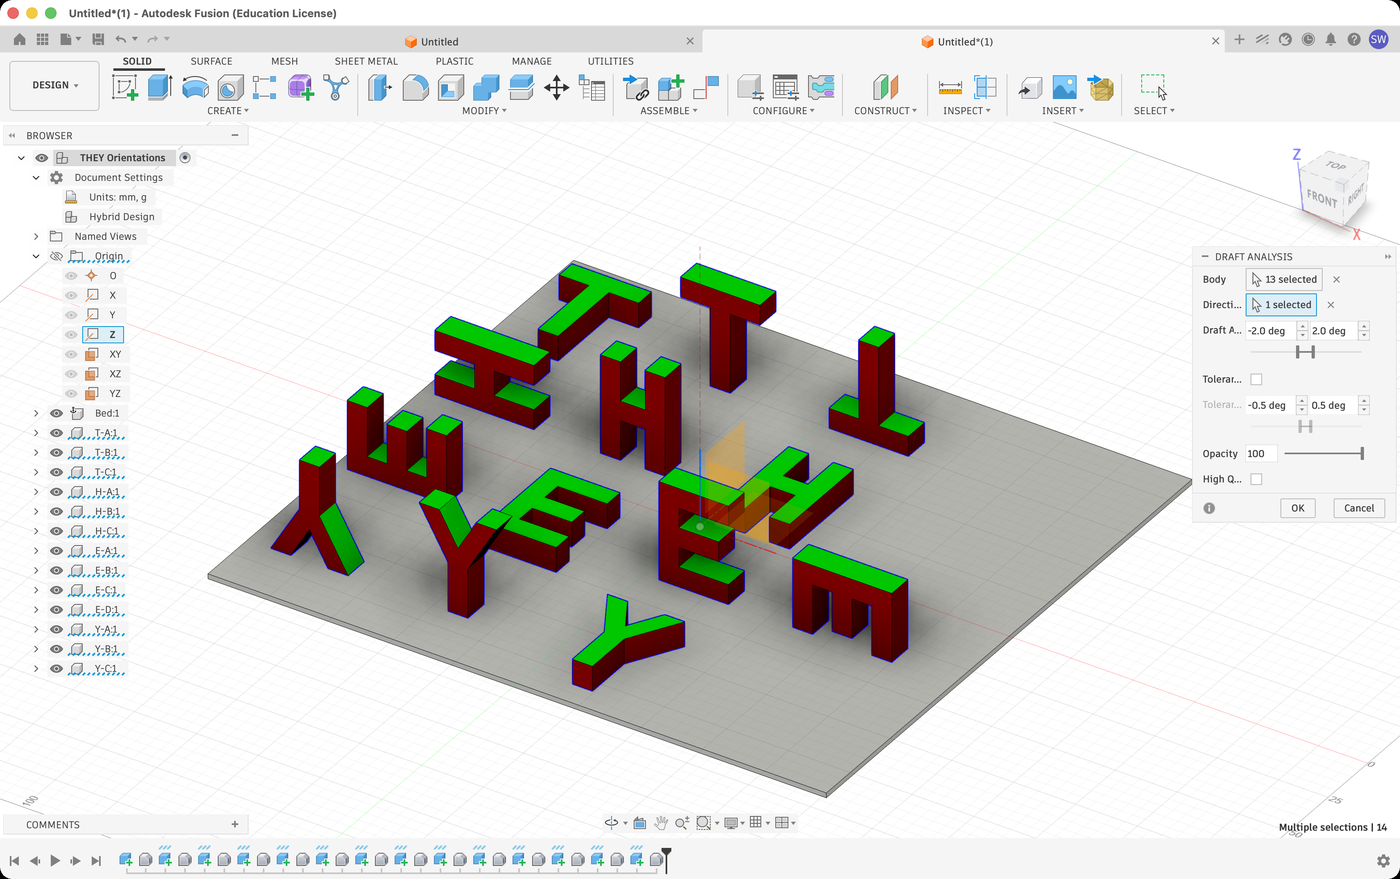This screenshot has height=879, width=1400.
Task: Open the notifications bell icon
Action: [x=1331, y=39]
